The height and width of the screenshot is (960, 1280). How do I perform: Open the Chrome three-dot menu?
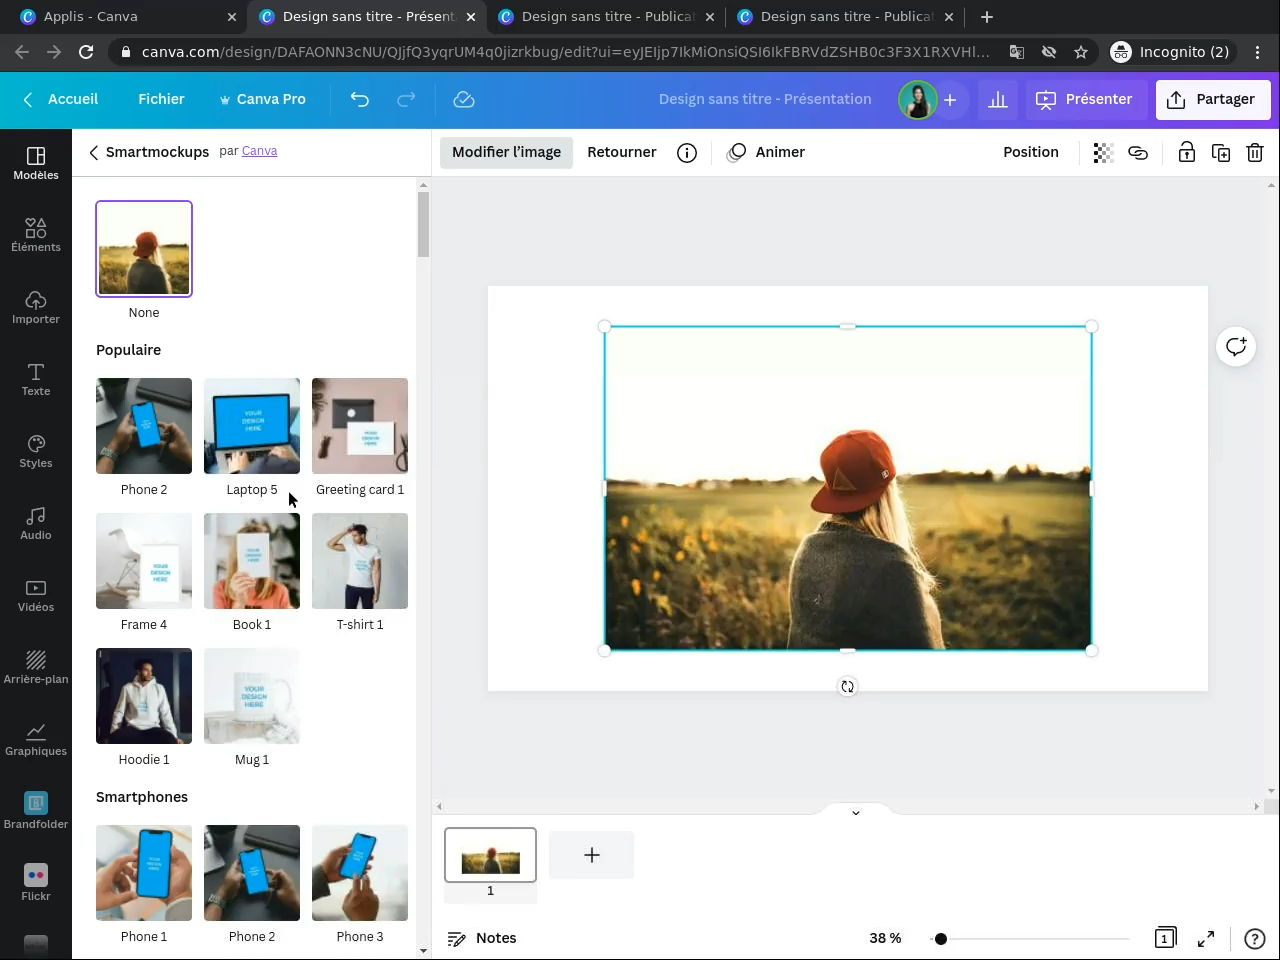click(1258, 52)
